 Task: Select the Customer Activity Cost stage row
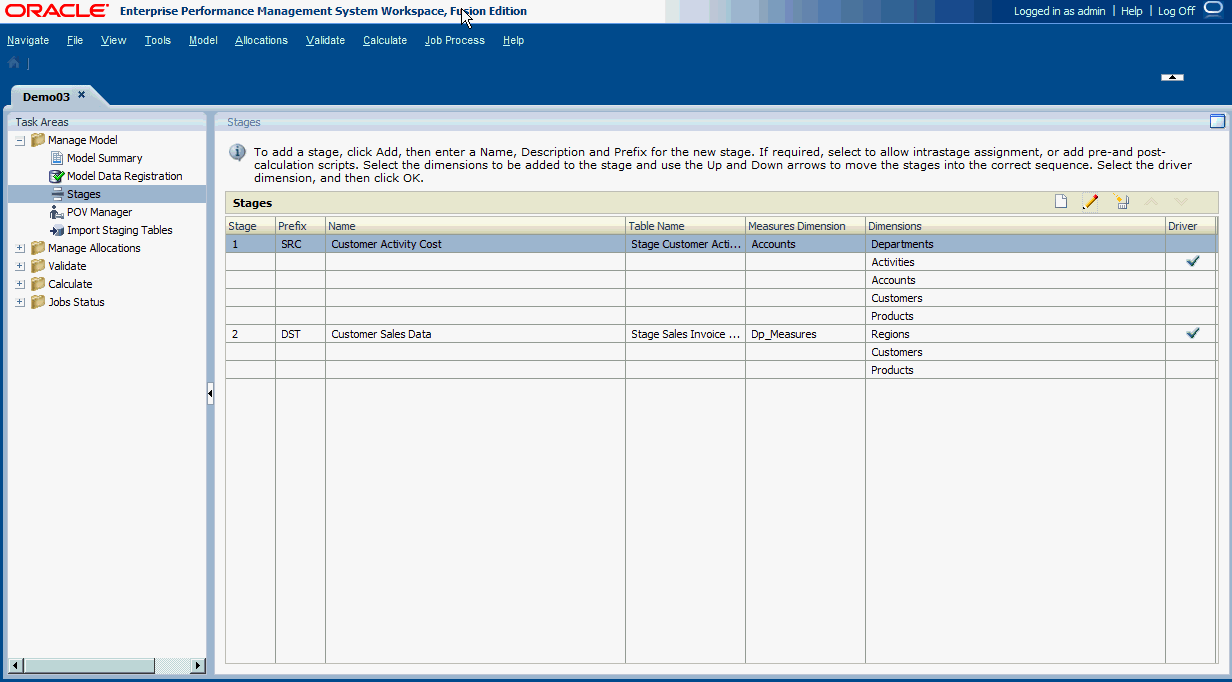721,244
